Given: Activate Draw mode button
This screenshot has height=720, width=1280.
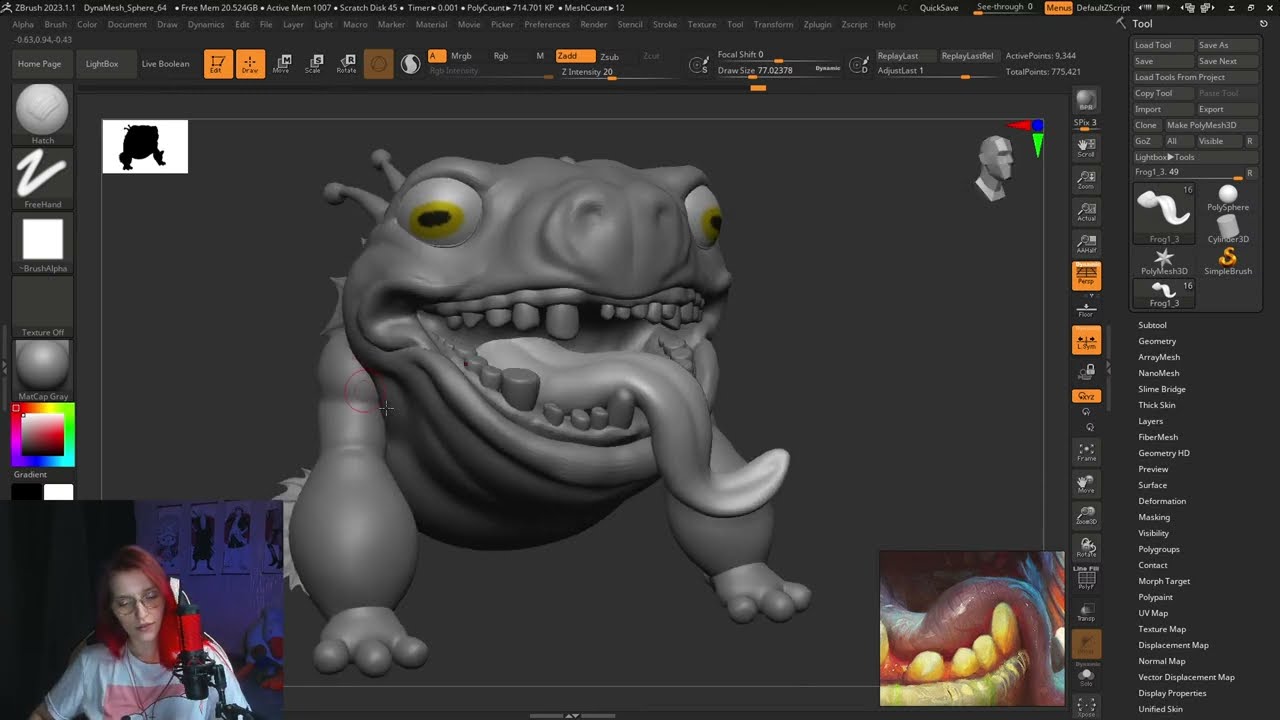Looking at the screenshot, I should [x=250, y=64].
